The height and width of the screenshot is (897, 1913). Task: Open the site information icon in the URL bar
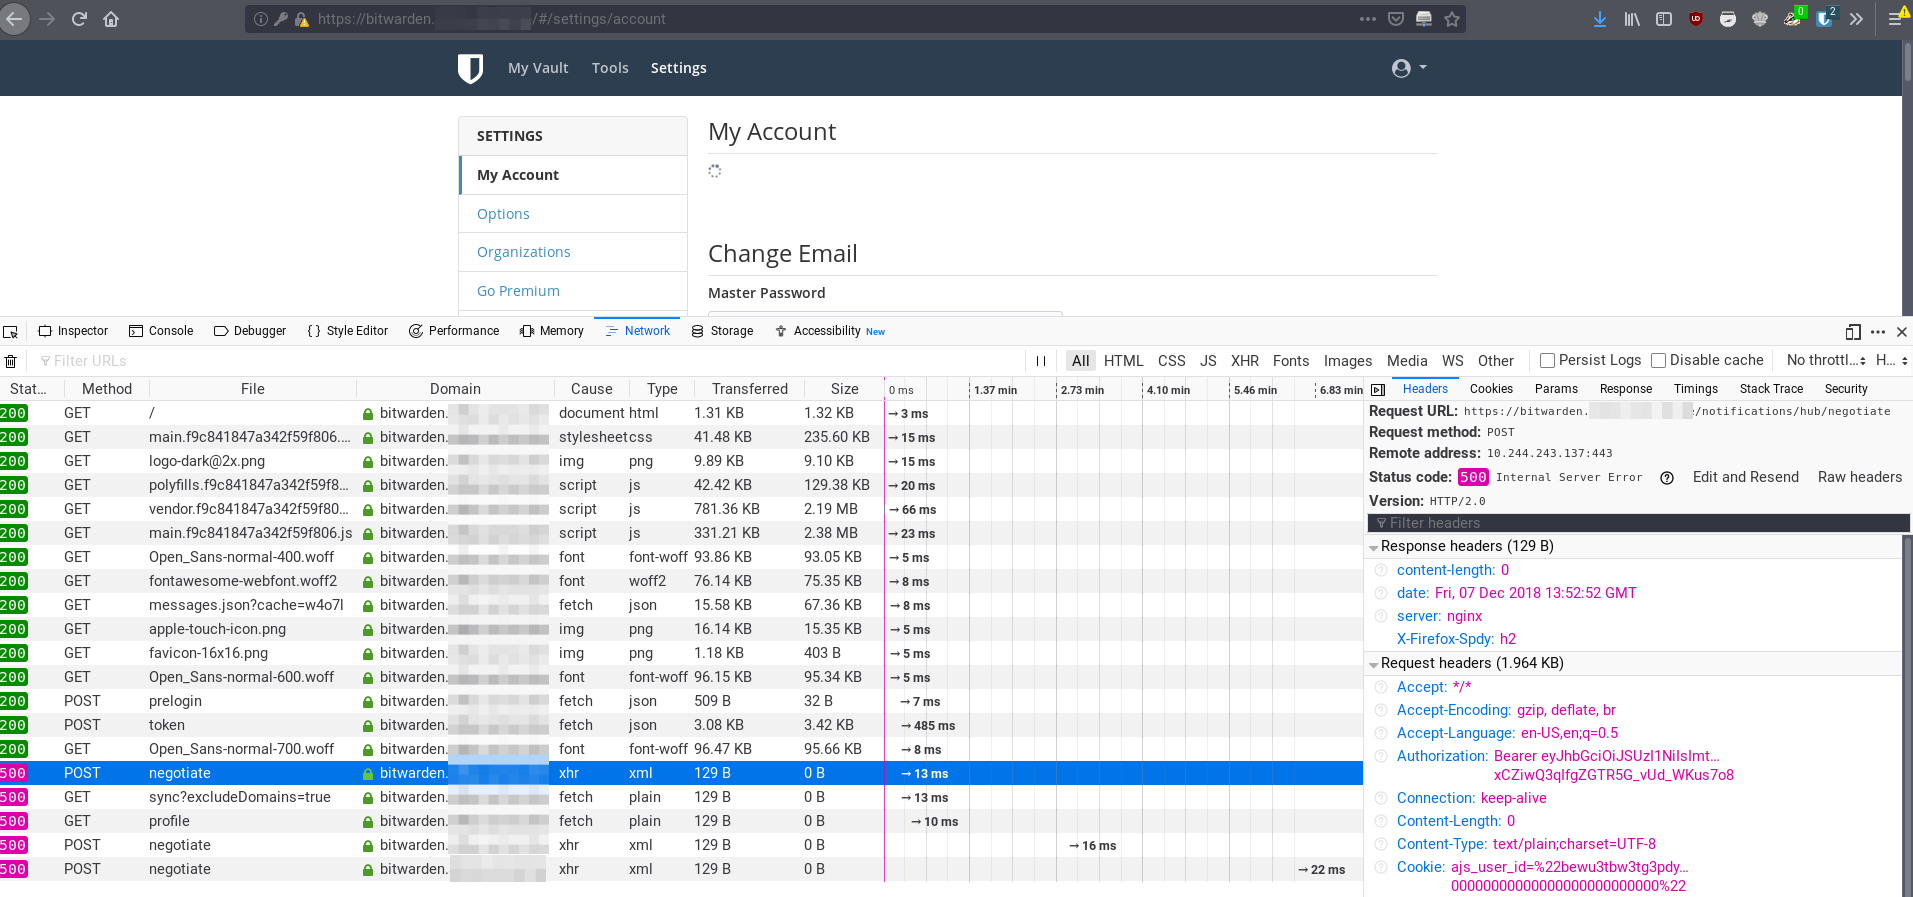261,19
